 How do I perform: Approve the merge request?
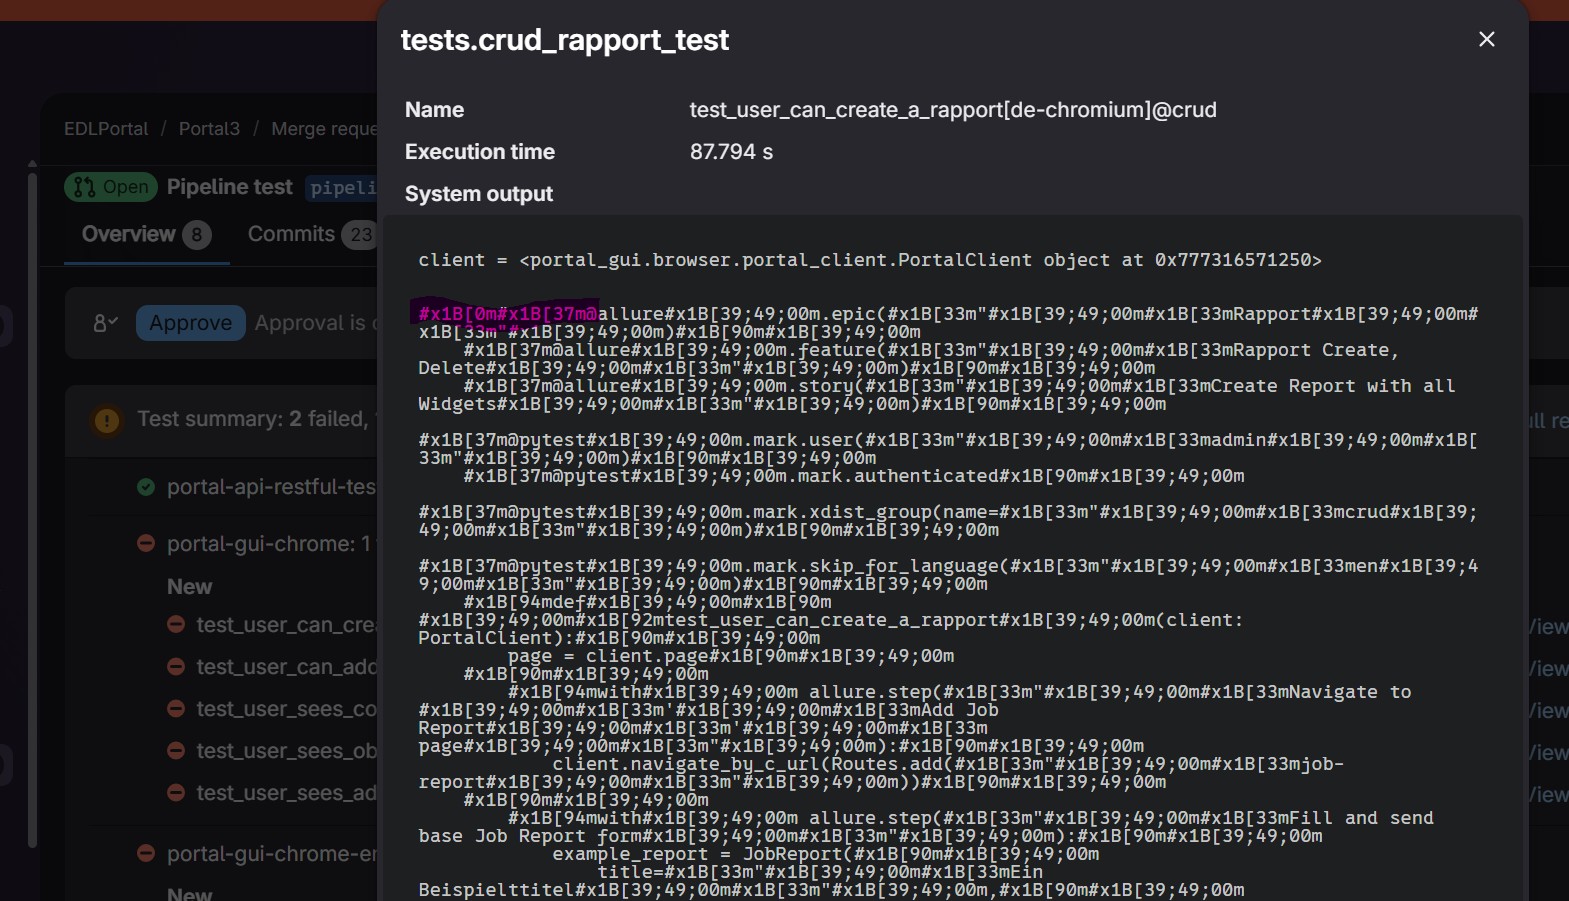(x=190, y=323)
